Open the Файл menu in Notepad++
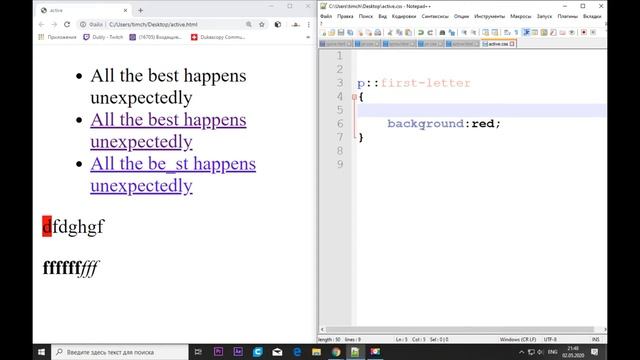Screen dimensions: 640x360 (326, 16)
